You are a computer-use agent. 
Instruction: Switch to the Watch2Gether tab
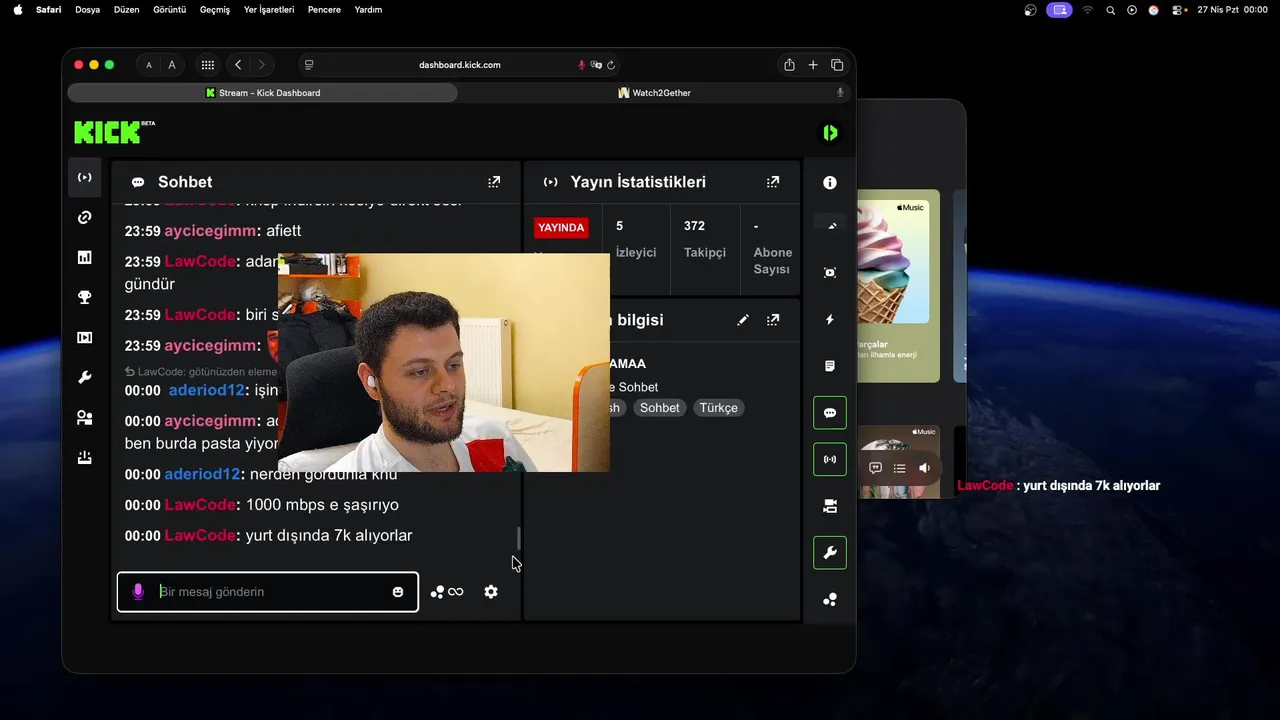pos(654,93)
